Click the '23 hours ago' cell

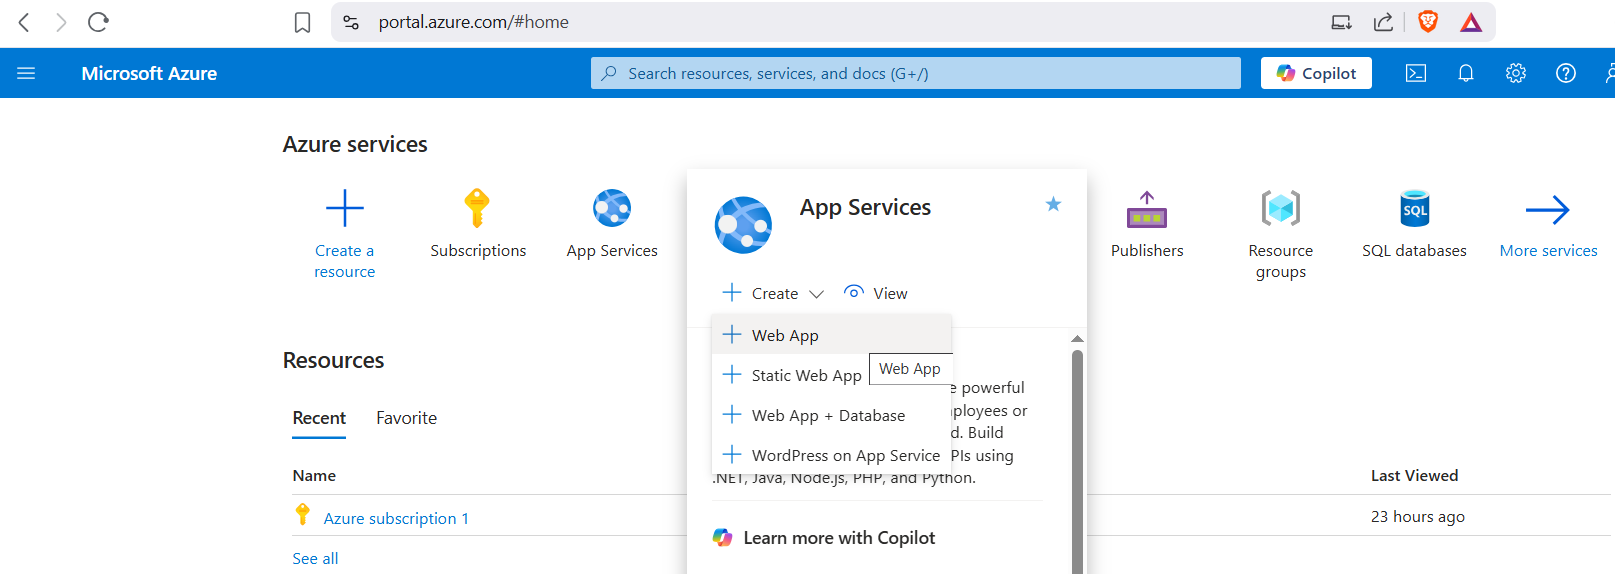[x=1417, y=517]
